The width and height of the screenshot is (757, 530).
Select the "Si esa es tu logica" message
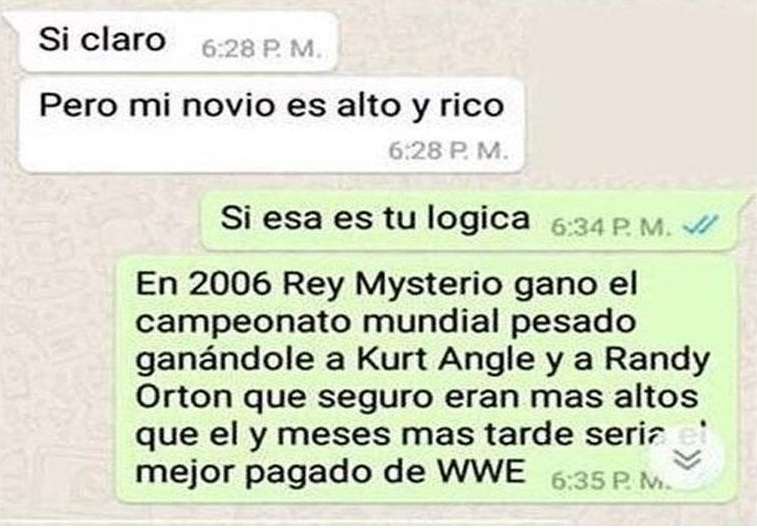point(469,220)
